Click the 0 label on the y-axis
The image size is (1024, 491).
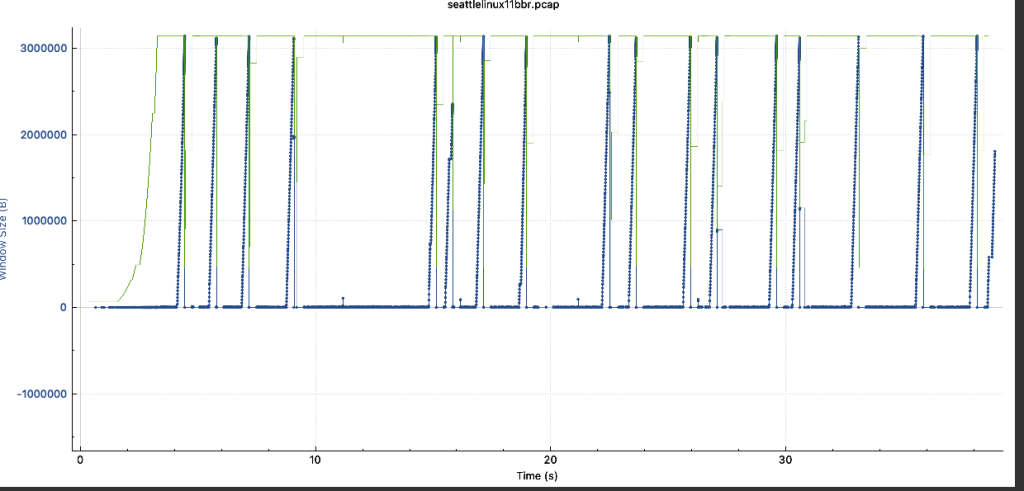62,307
